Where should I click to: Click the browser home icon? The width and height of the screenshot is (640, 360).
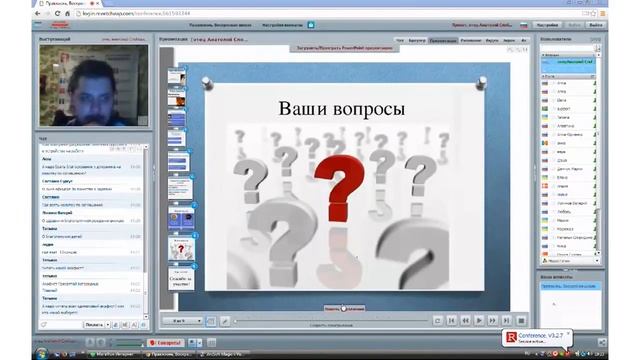click(67, 13)
